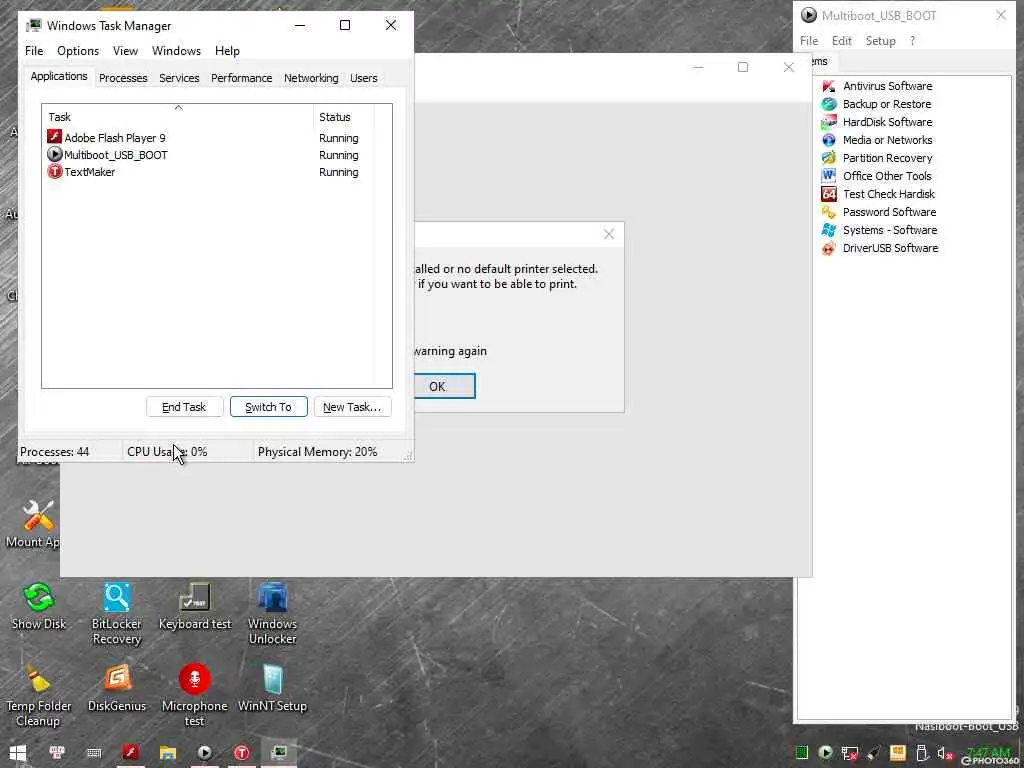Open the Mount Ap desktop icon
The width and height of the screenshot is (1024, 768).
[39, 516]
